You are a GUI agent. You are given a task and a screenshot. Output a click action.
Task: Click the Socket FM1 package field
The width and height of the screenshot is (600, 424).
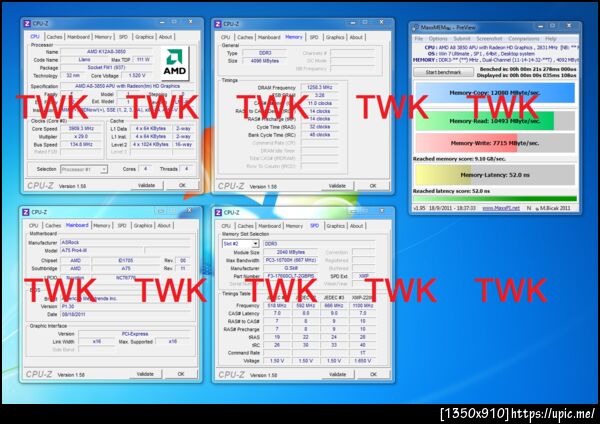tap(106, 68)
